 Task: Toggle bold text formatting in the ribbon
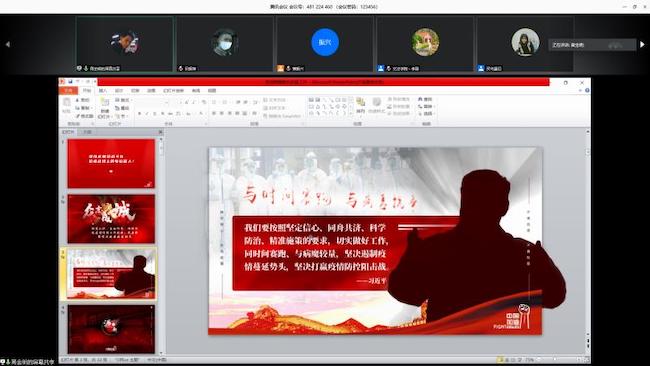(x=140, y=113)
